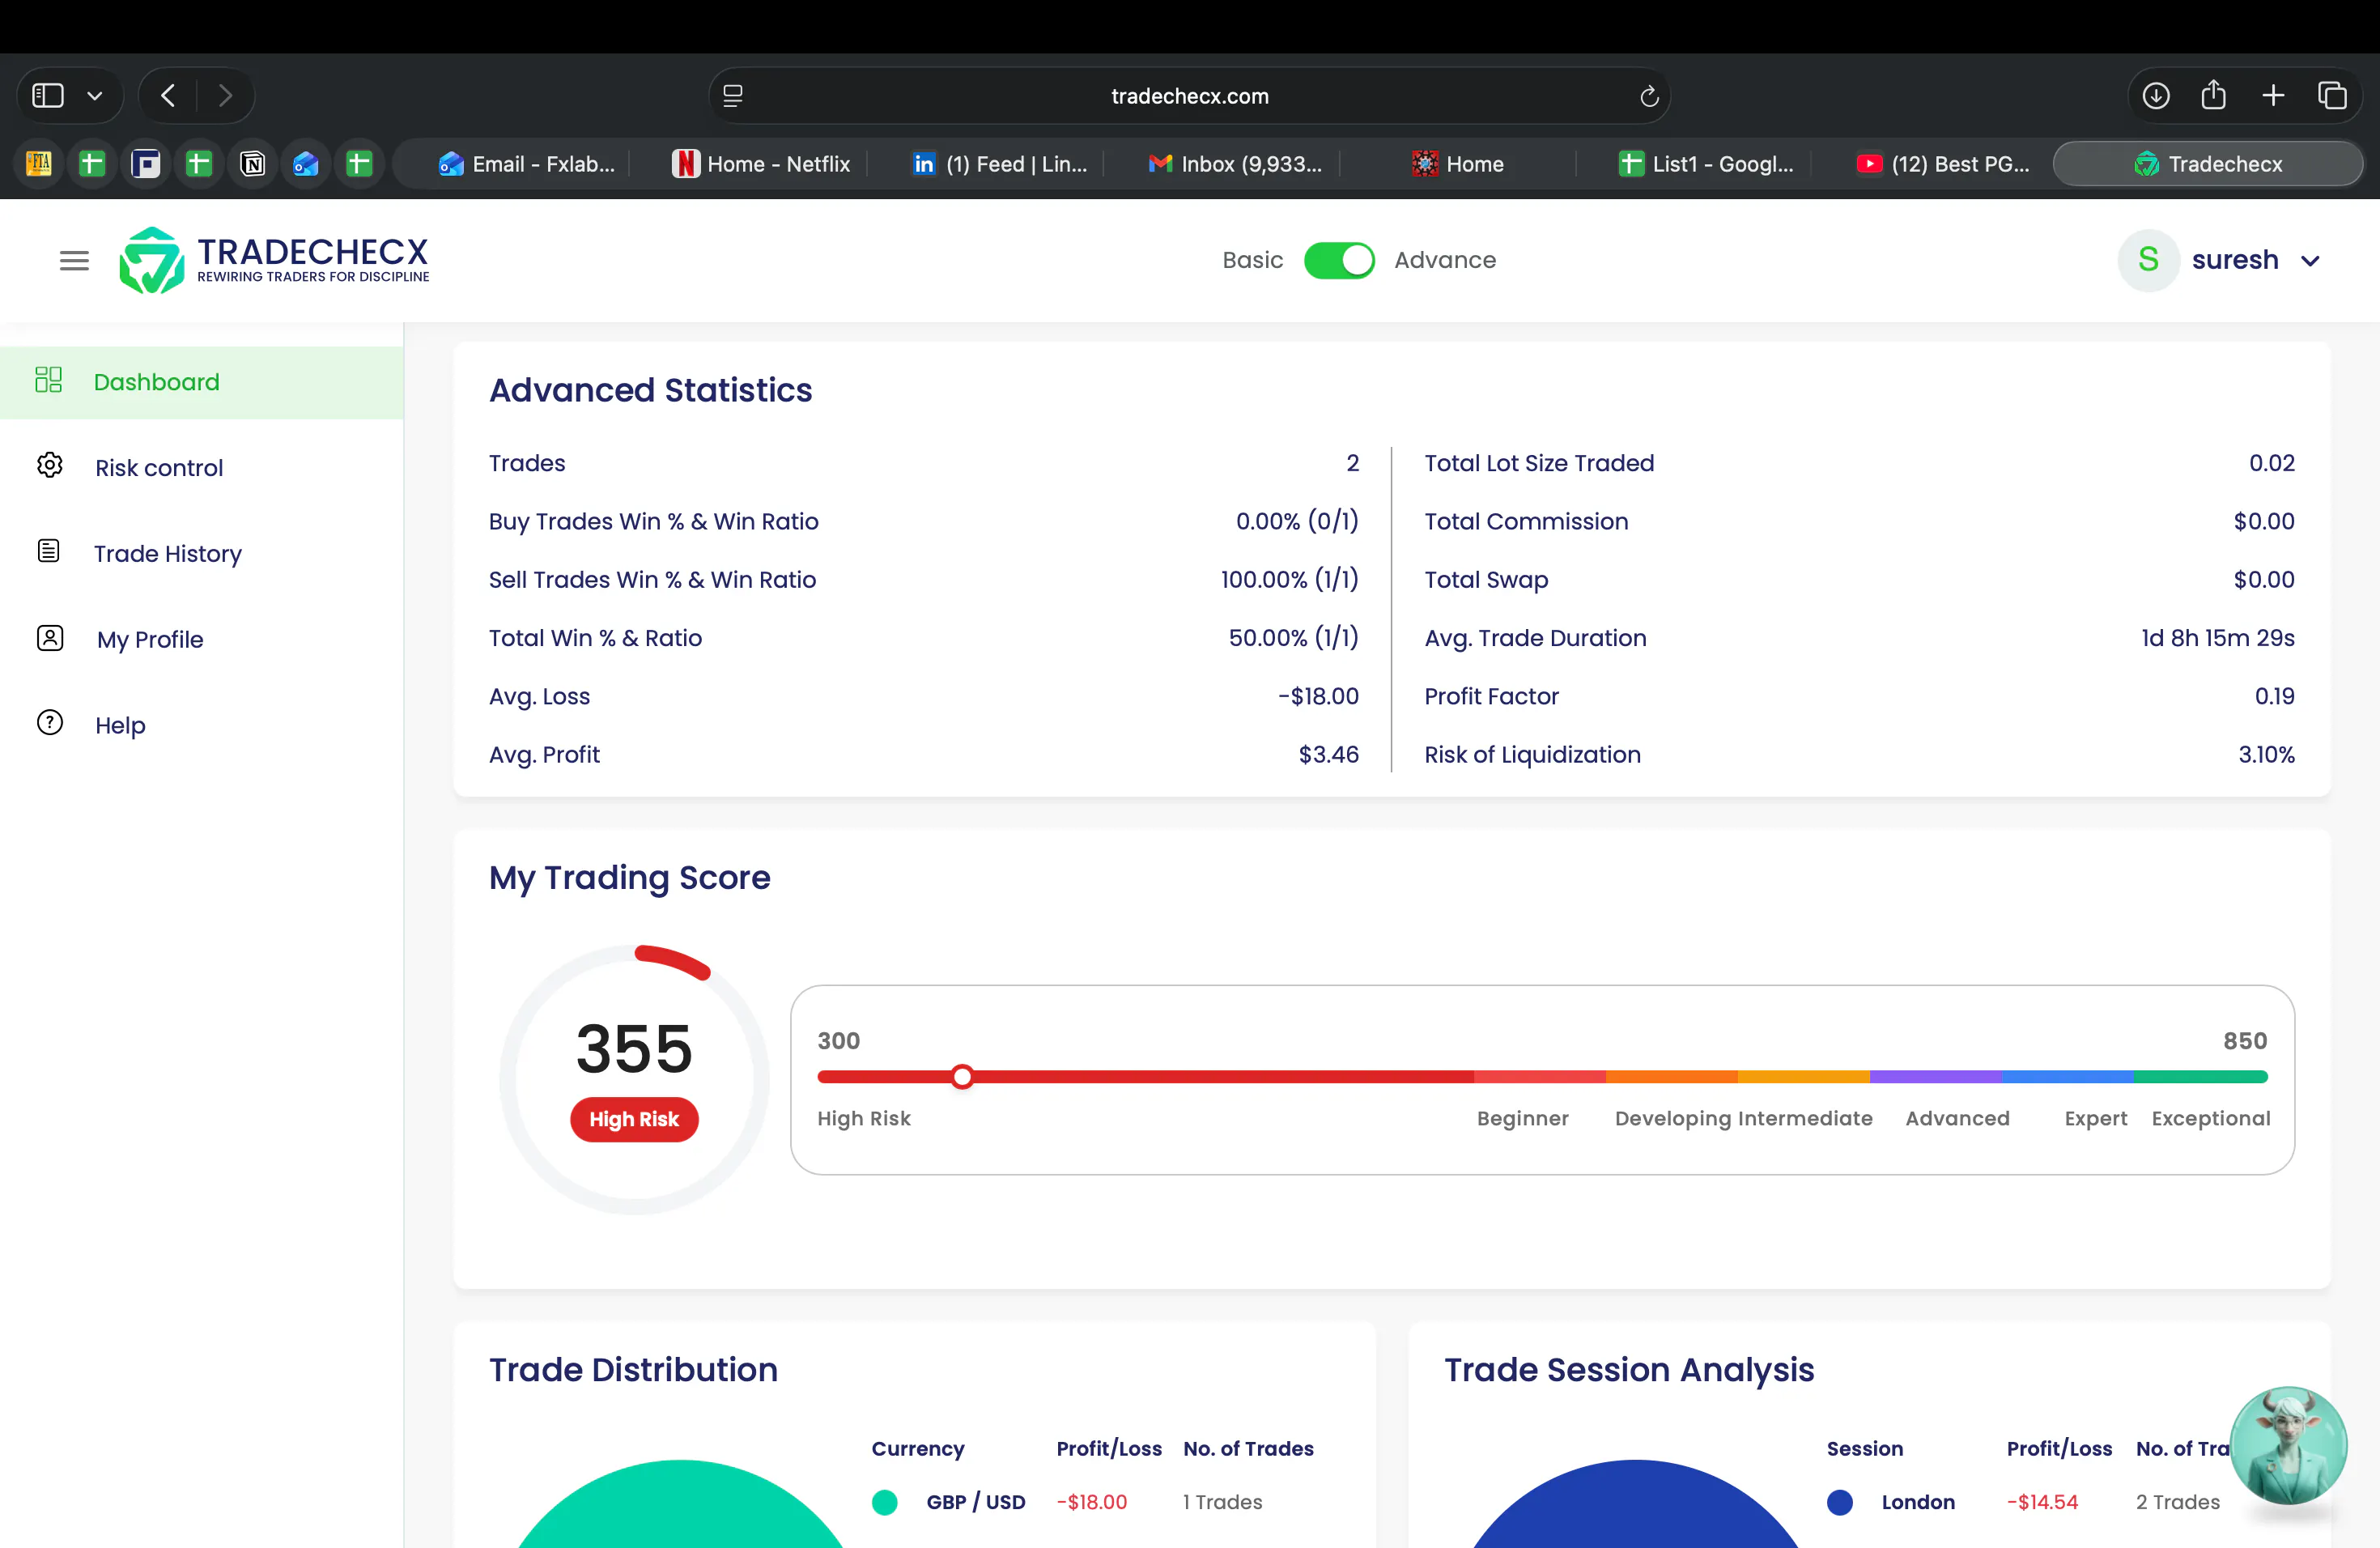The width and height of the screenshot is (2380, 1548).
Task: Click the Share icon in toolbar
Action: 2214,95
